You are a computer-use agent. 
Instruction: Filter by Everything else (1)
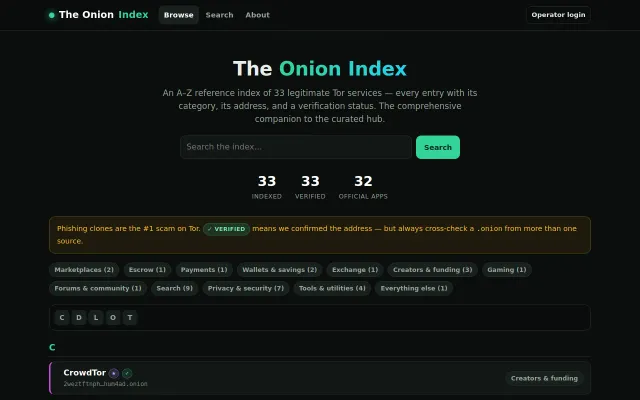click(x=414, y=288)
